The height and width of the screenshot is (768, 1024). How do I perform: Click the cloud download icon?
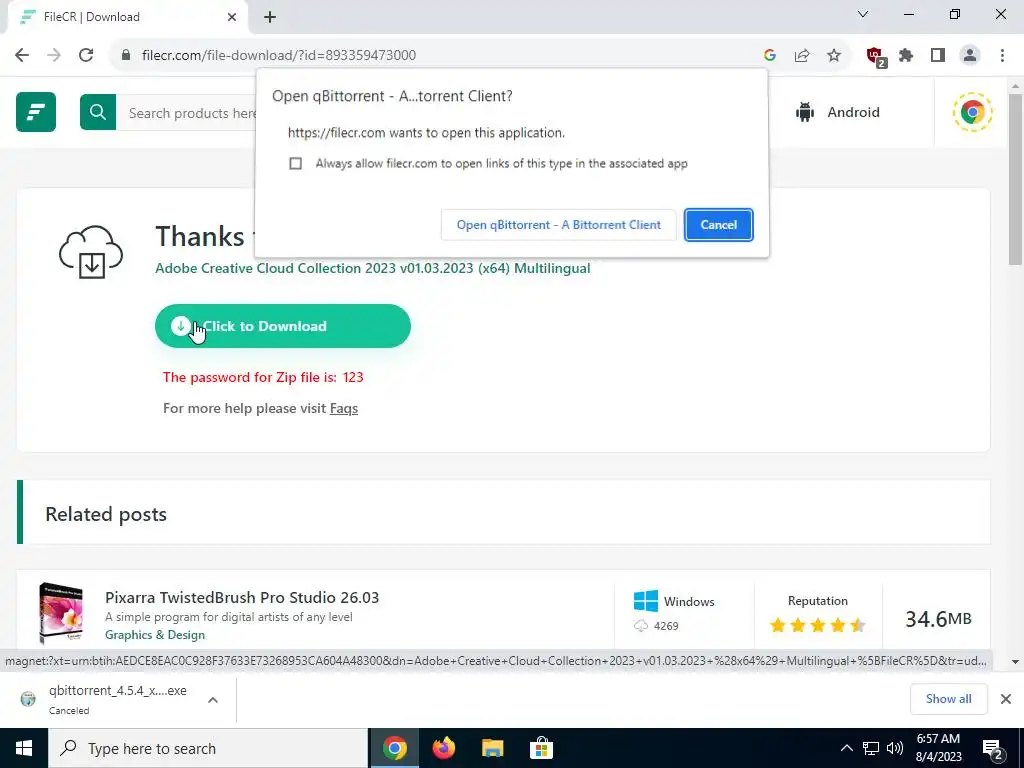(x=91, y=253)
